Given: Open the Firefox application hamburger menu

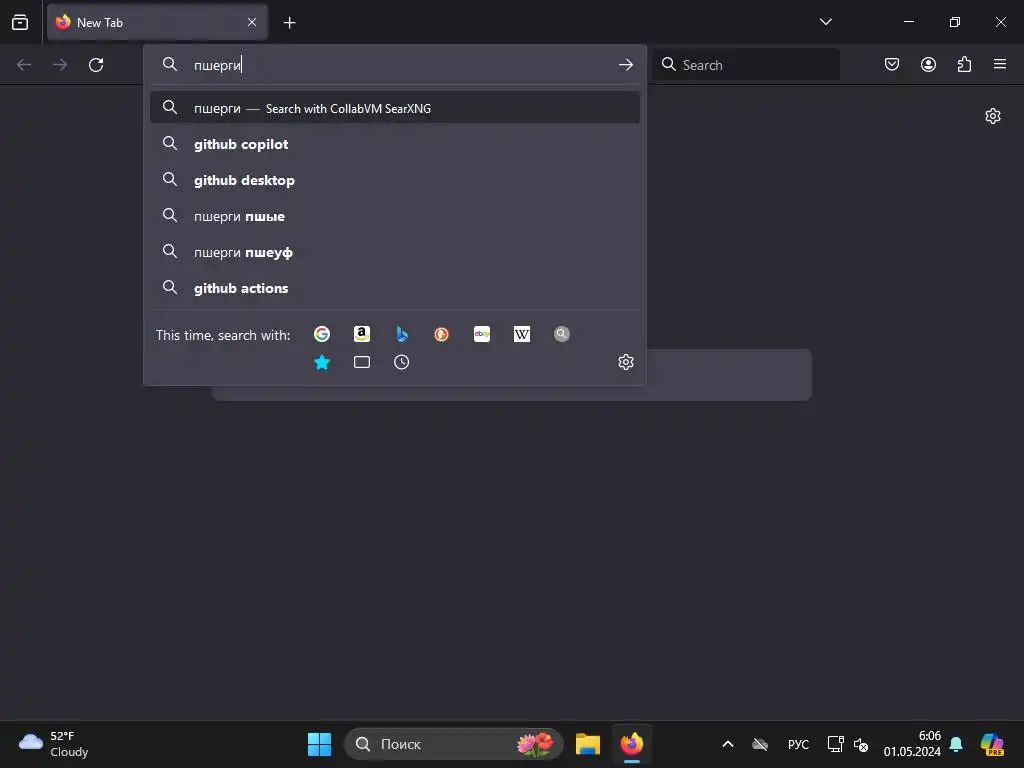Looking at the screenshot, I should click(1000, 64).
